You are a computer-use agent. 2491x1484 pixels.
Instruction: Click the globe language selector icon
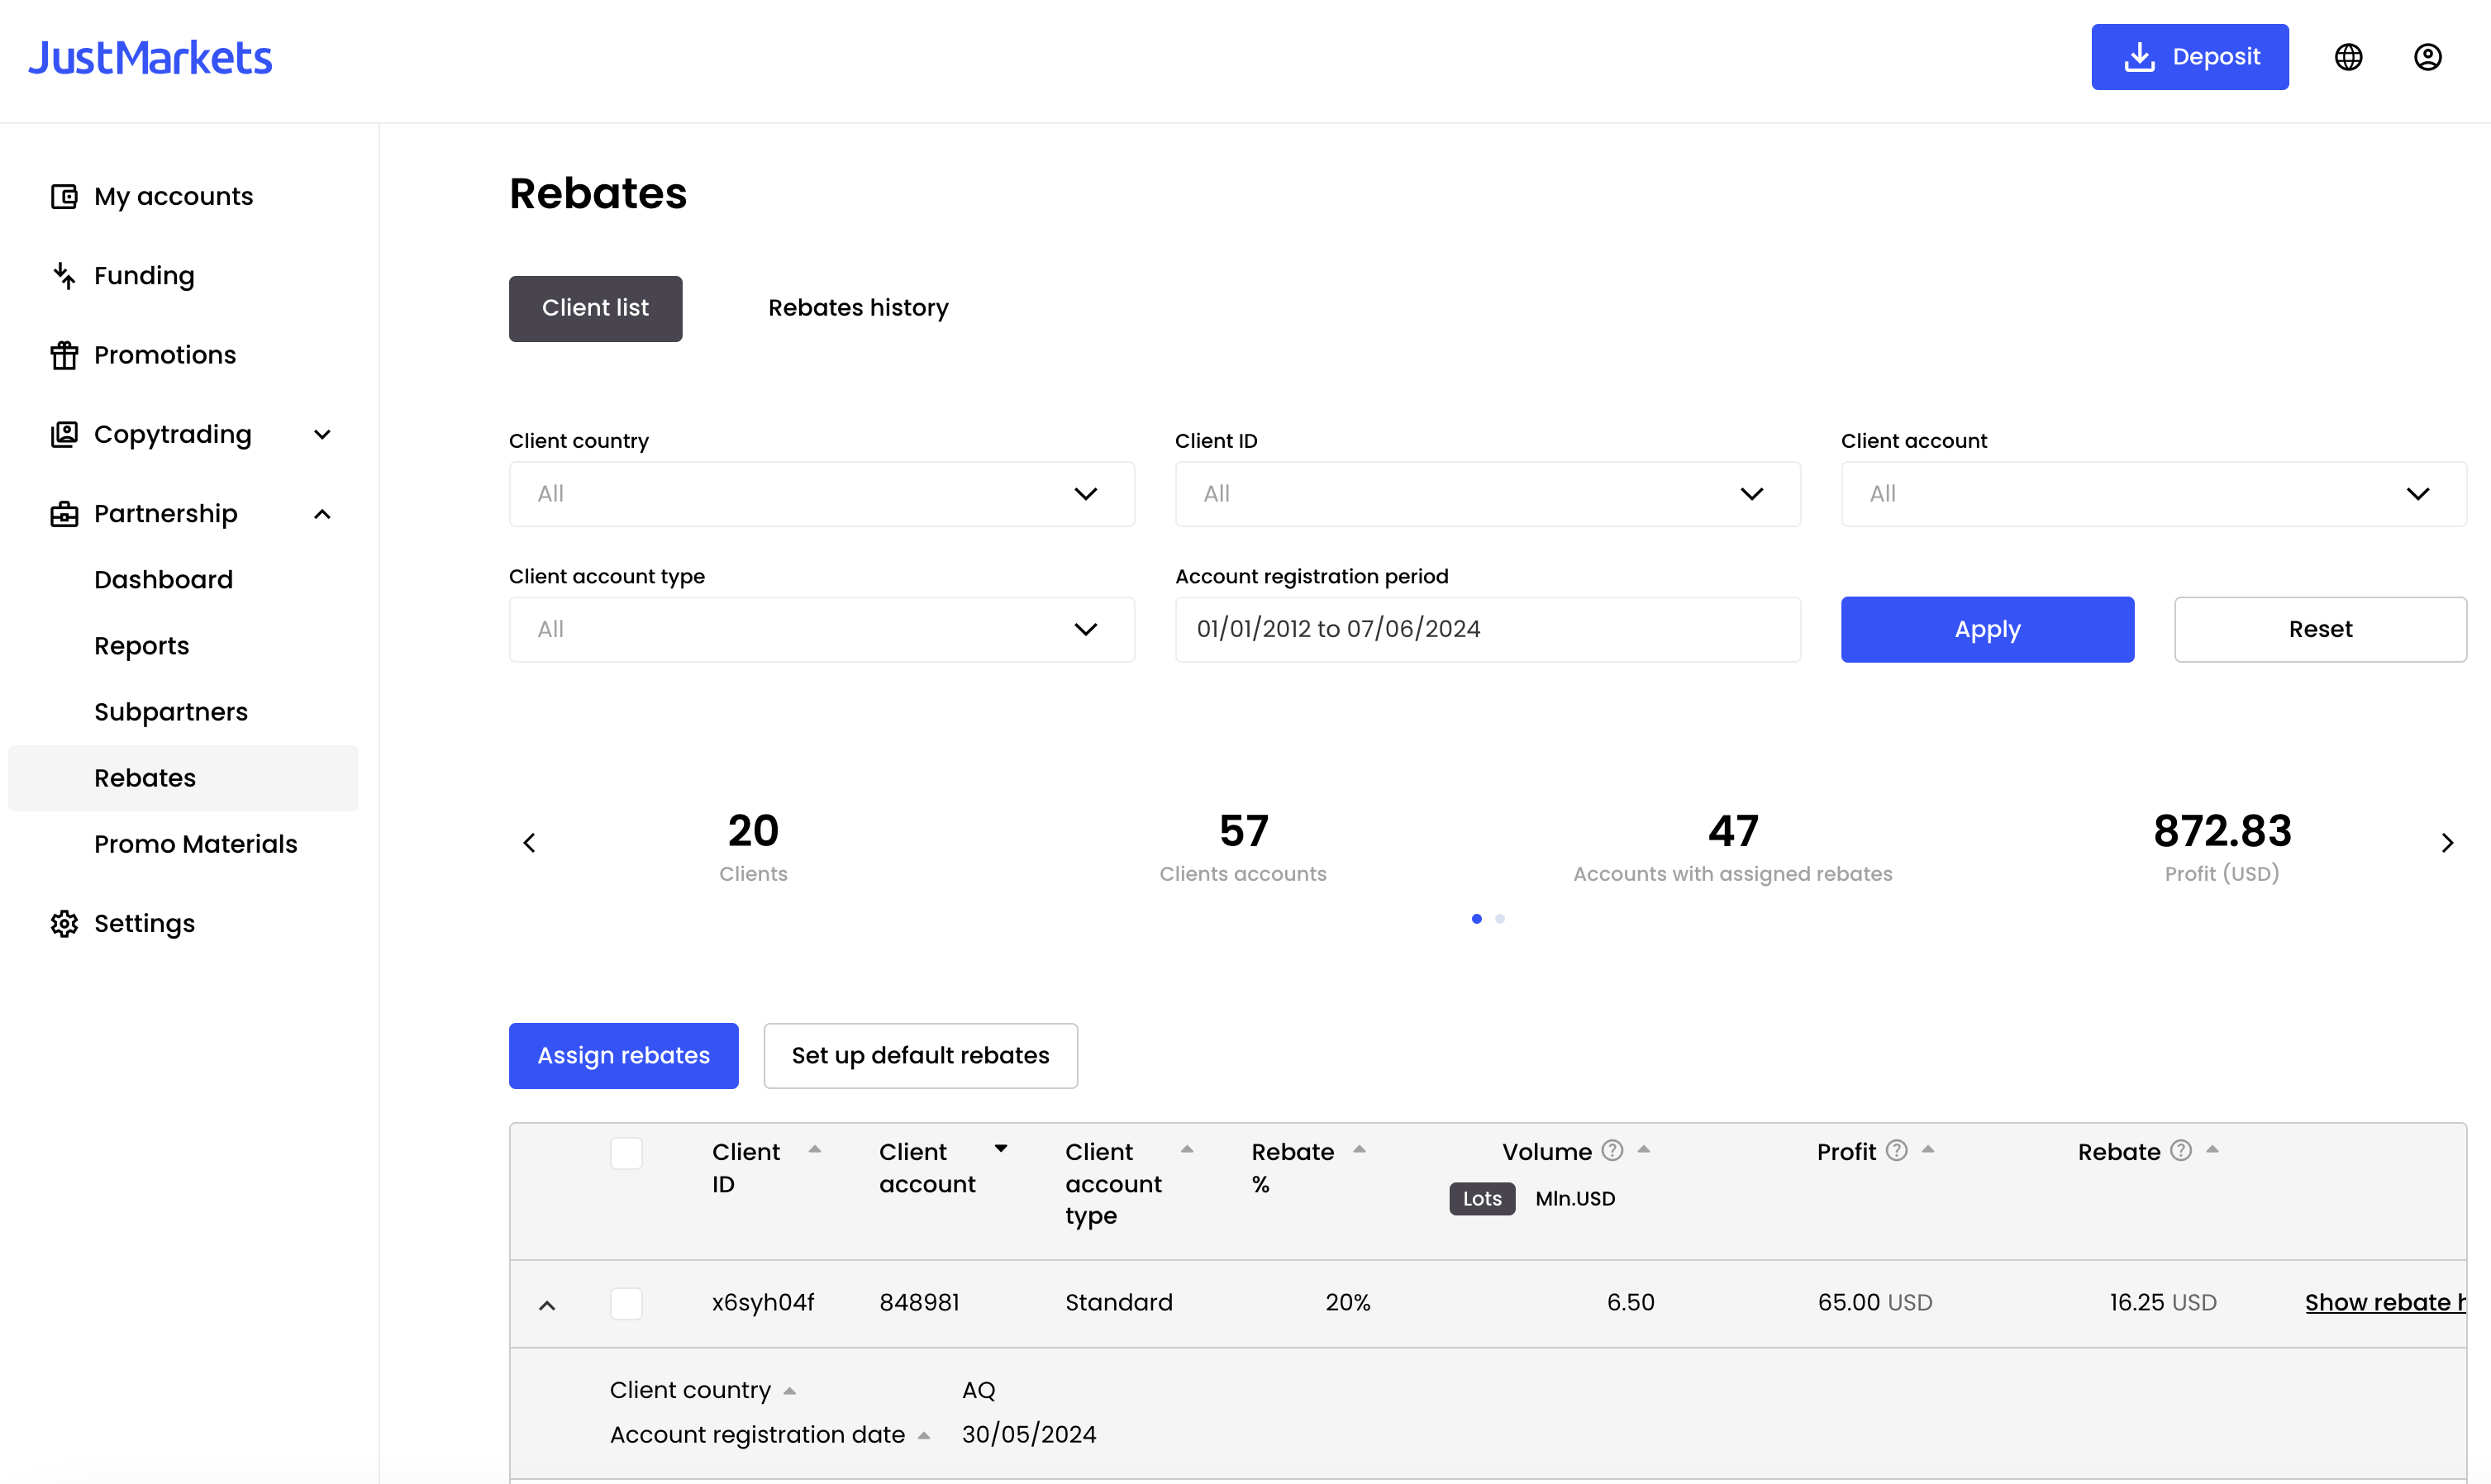(x=2348, y=57)
